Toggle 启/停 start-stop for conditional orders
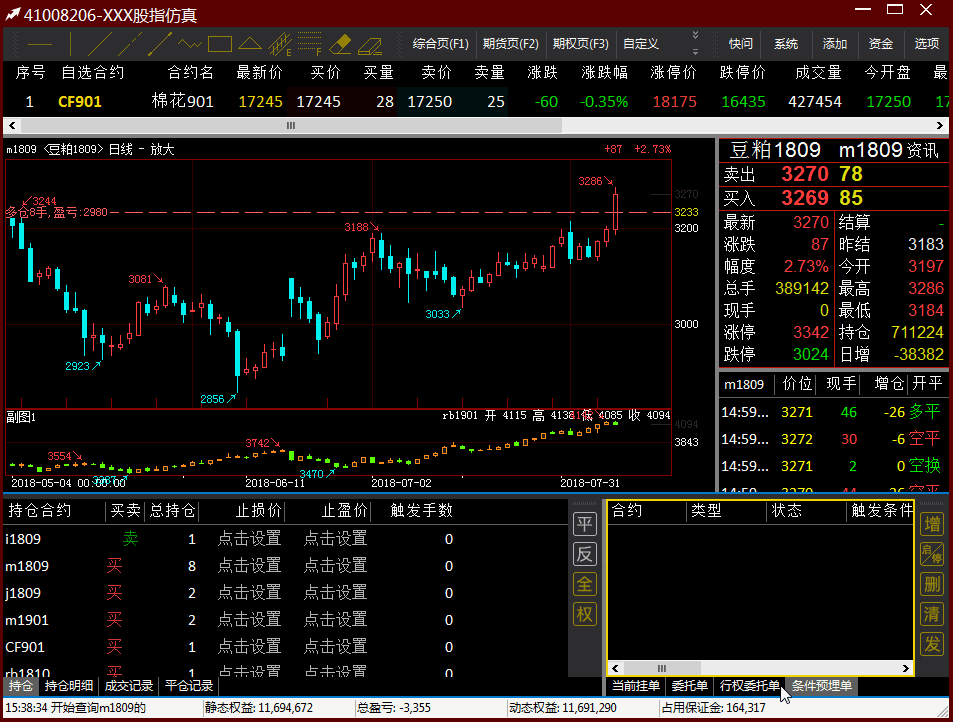This screenshot has height=722, width=953. [x=932, y=554]
